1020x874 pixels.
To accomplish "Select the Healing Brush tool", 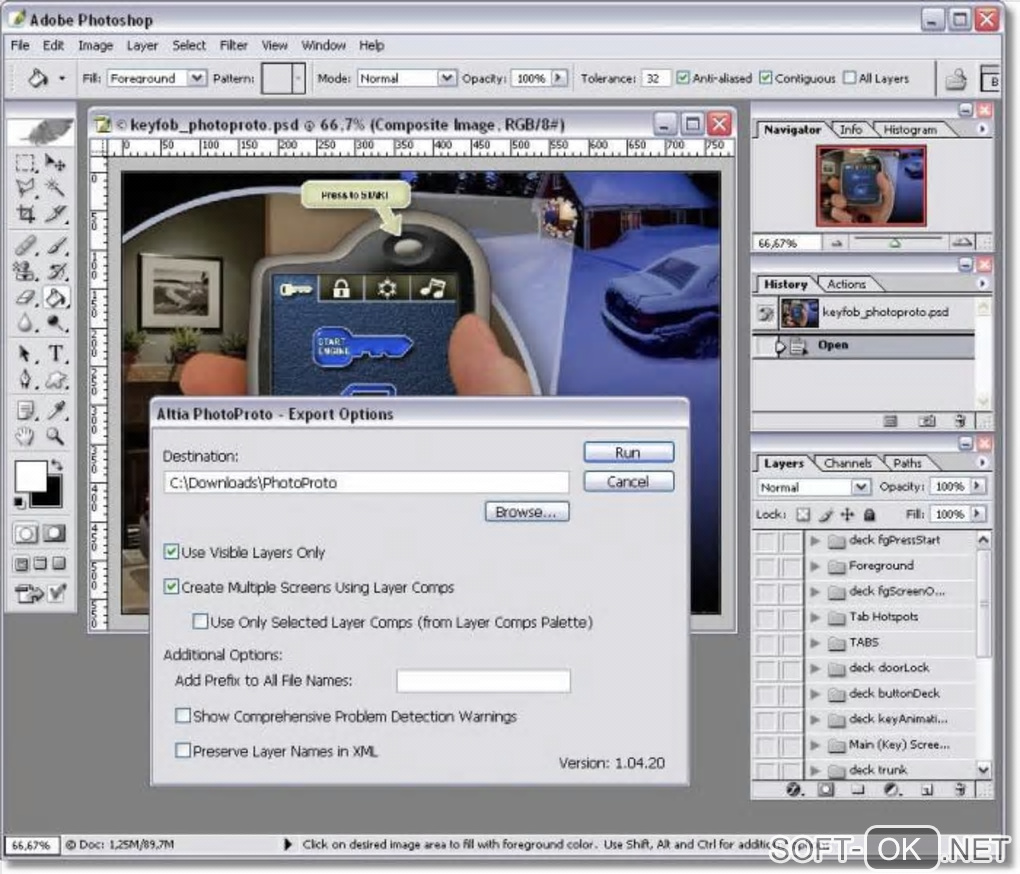I will point(25,245).
